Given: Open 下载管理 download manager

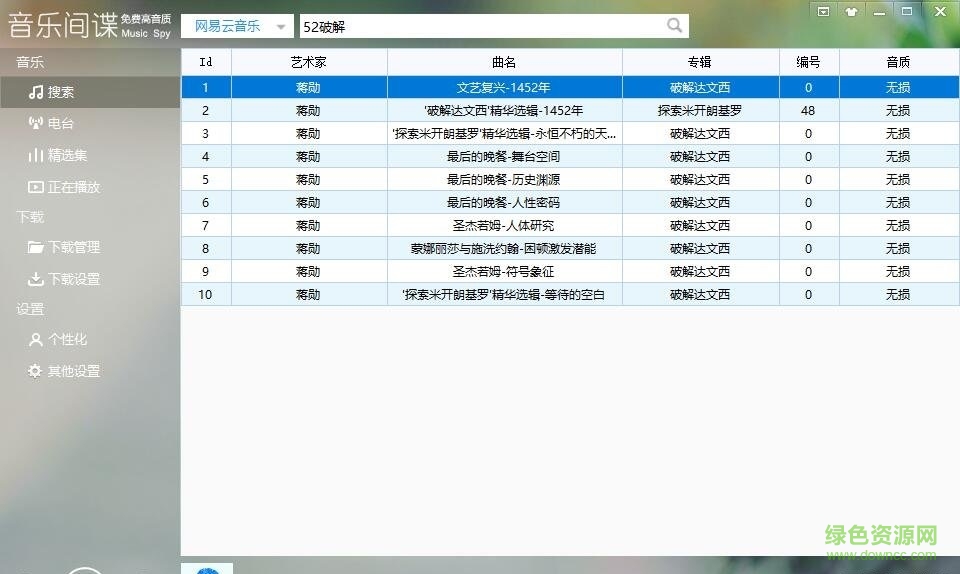Looking at the screenshot, I should coord(90,247).
